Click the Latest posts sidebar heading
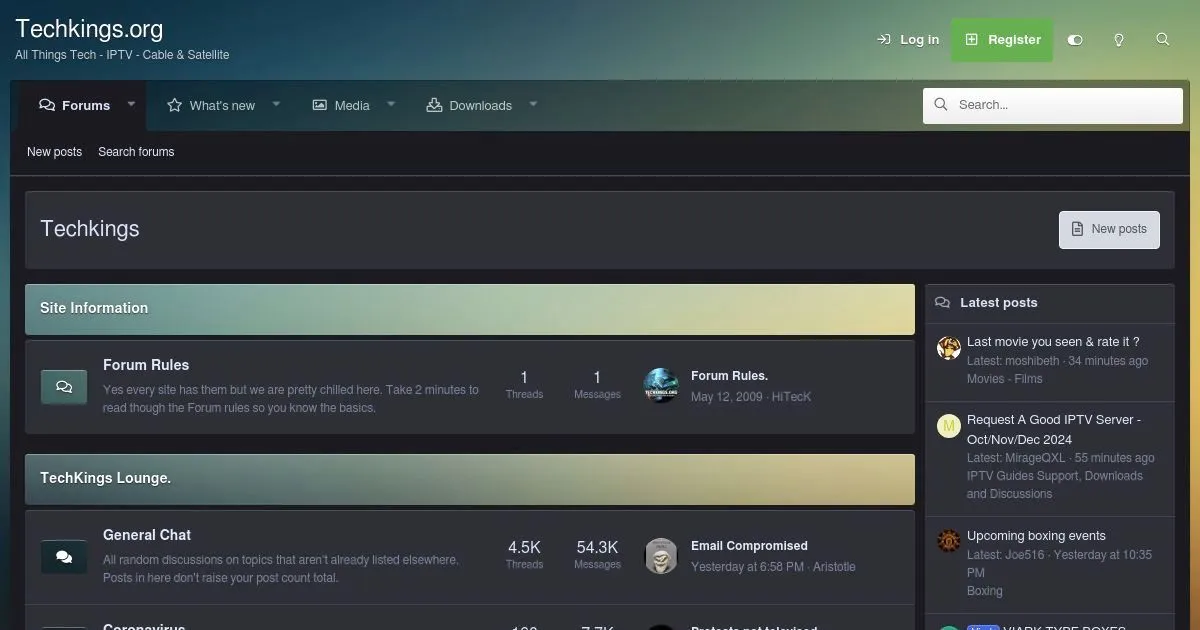Viewport: 1200px width, 630px height. pyautogui.click(x=999, y=303)
